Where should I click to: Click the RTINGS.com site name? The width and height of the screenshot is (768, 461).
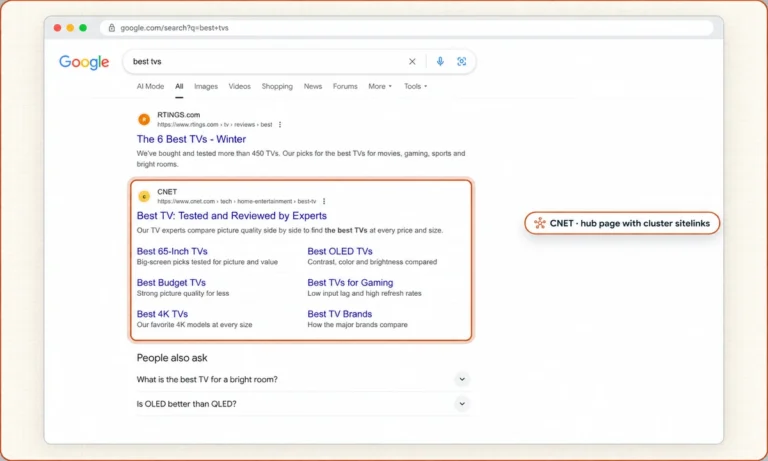pos(178,115)
